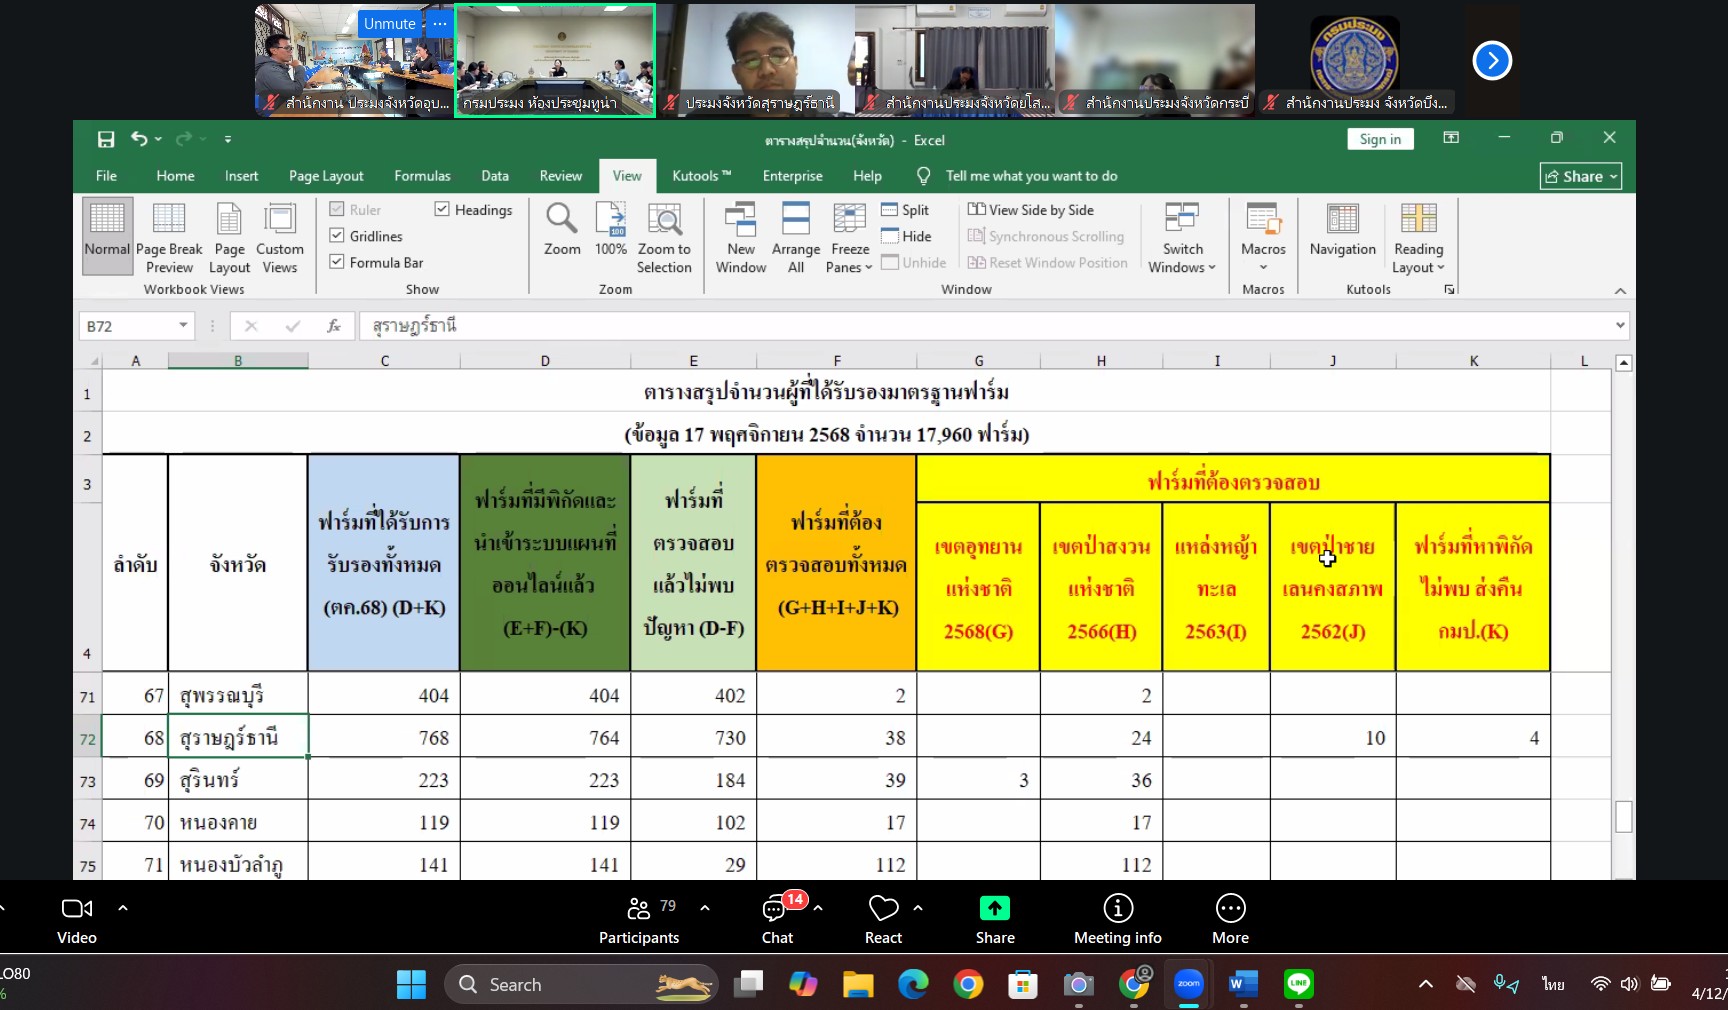Click the Navigation pane icon
The width and height of the screenshot is (1728, 1010).
click(x=1342, y=221)
